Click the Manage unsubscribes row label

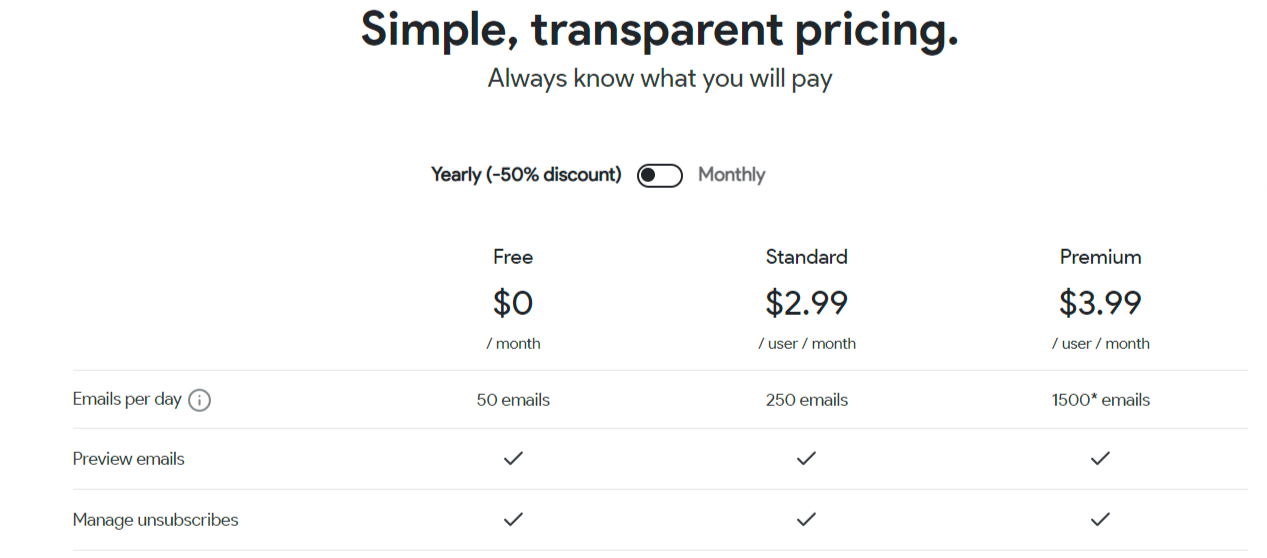155,520
